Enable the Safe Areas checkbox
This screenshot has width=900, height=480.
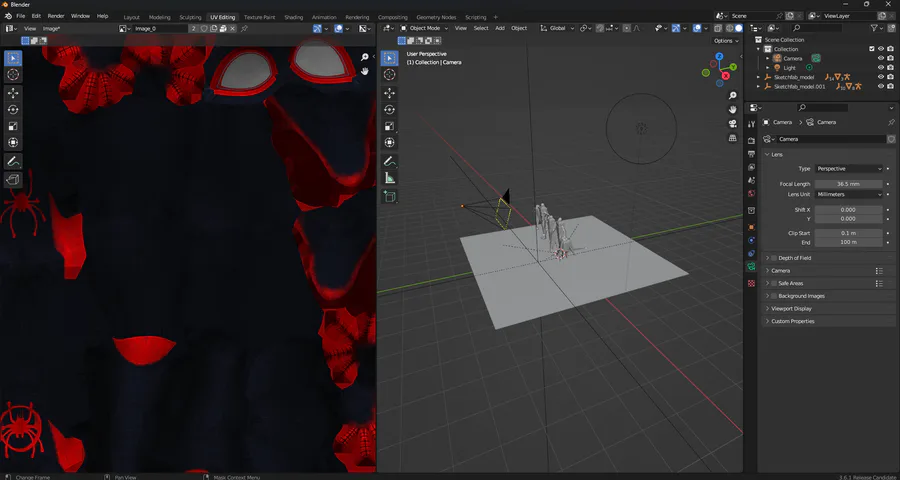pyautogui.click(x=774, y=284)
